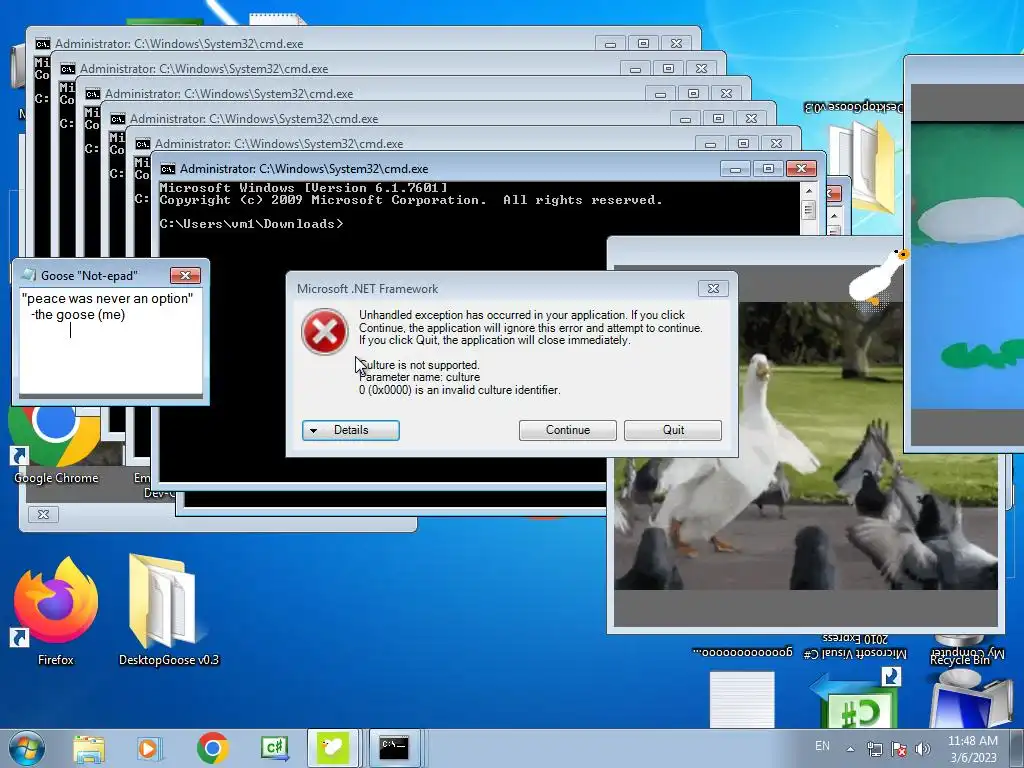Expand Details in the .NET Framework dialog
This screenshot has width=1024, height=768.
pyautogui.click(x=351, y=430)
